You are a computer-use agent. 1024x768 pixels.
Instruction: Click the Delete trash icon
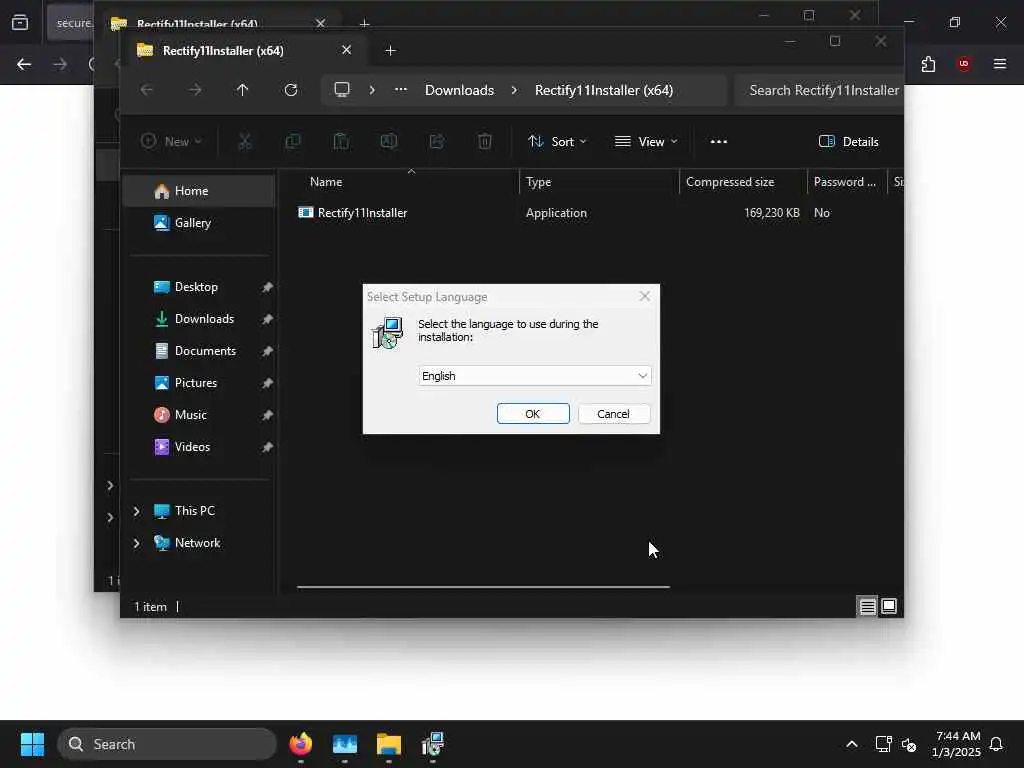[x=485, y=141]
